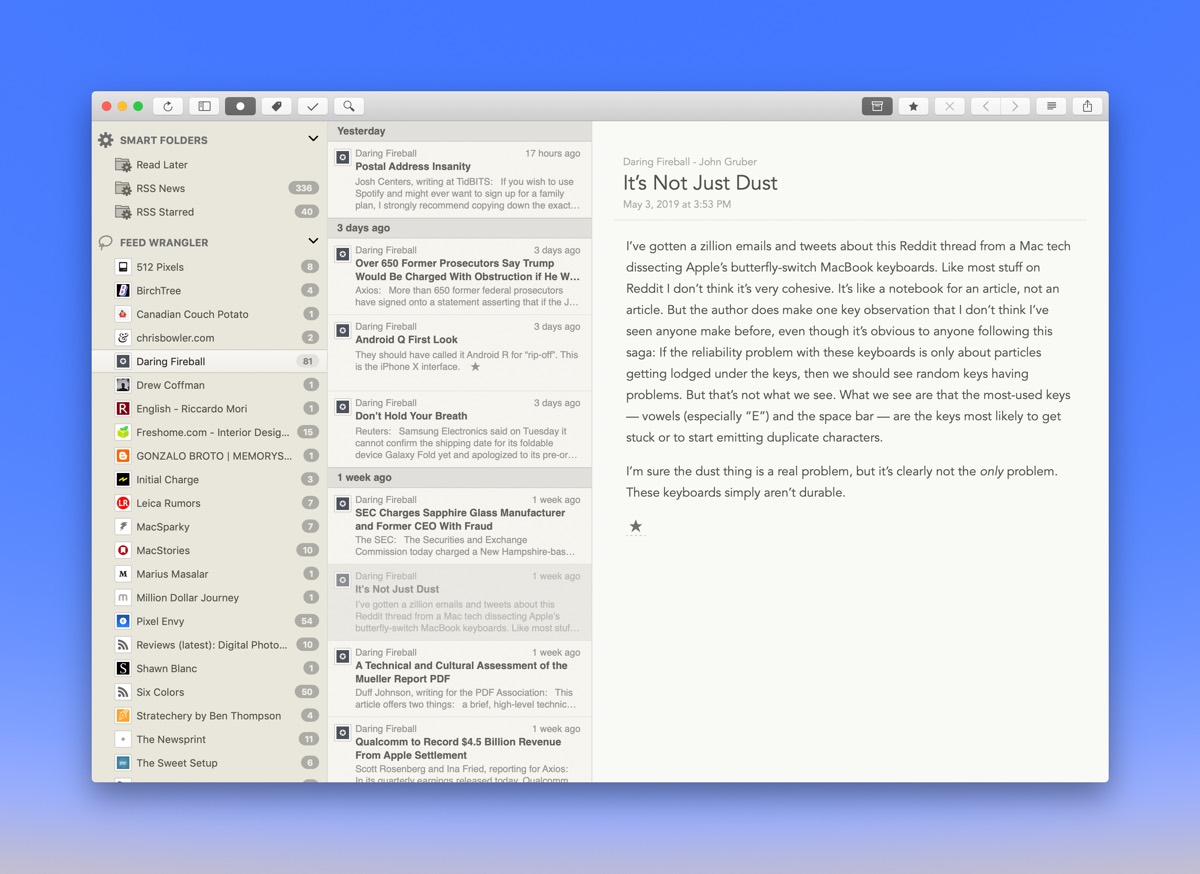Click the Yesterday group header
This screenshot has width=1200, height=874.
click(460, 131)
